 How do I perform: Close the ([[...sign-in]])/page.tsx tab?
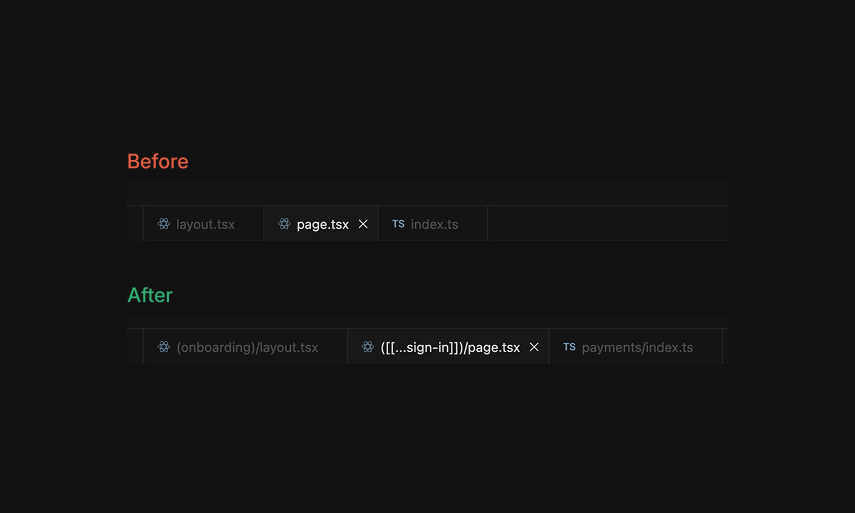pyautogui.click(x=534, y=347)
